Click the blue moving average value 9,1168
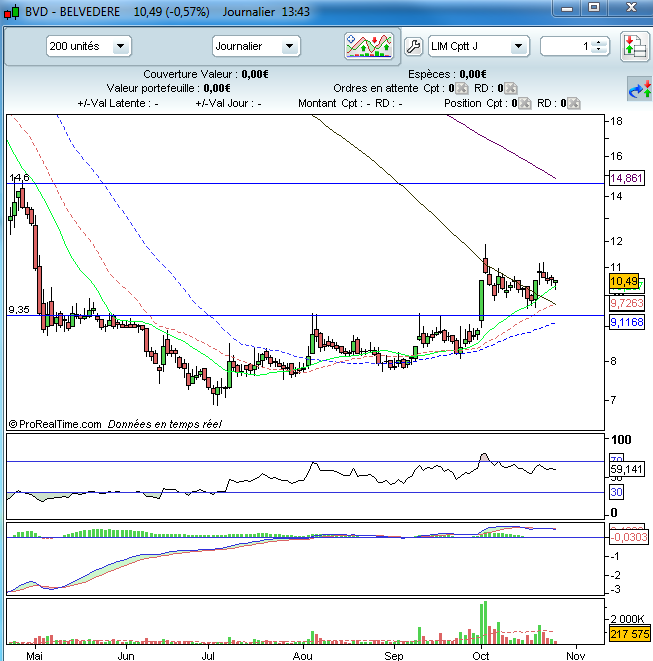This screenshot has width=653, height=661. click(627, 322)
